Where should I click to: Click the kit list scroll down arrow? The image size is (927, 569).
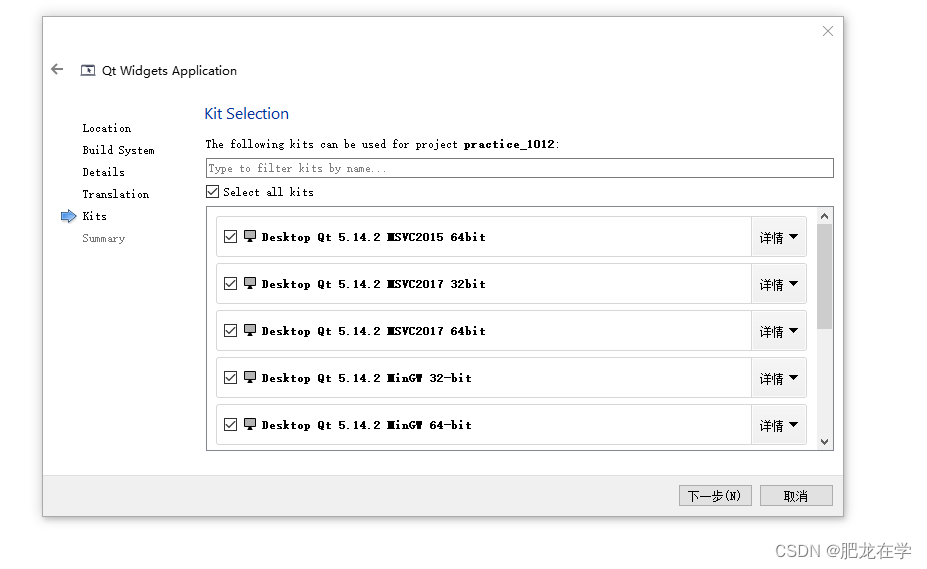(x=825, y=442)
